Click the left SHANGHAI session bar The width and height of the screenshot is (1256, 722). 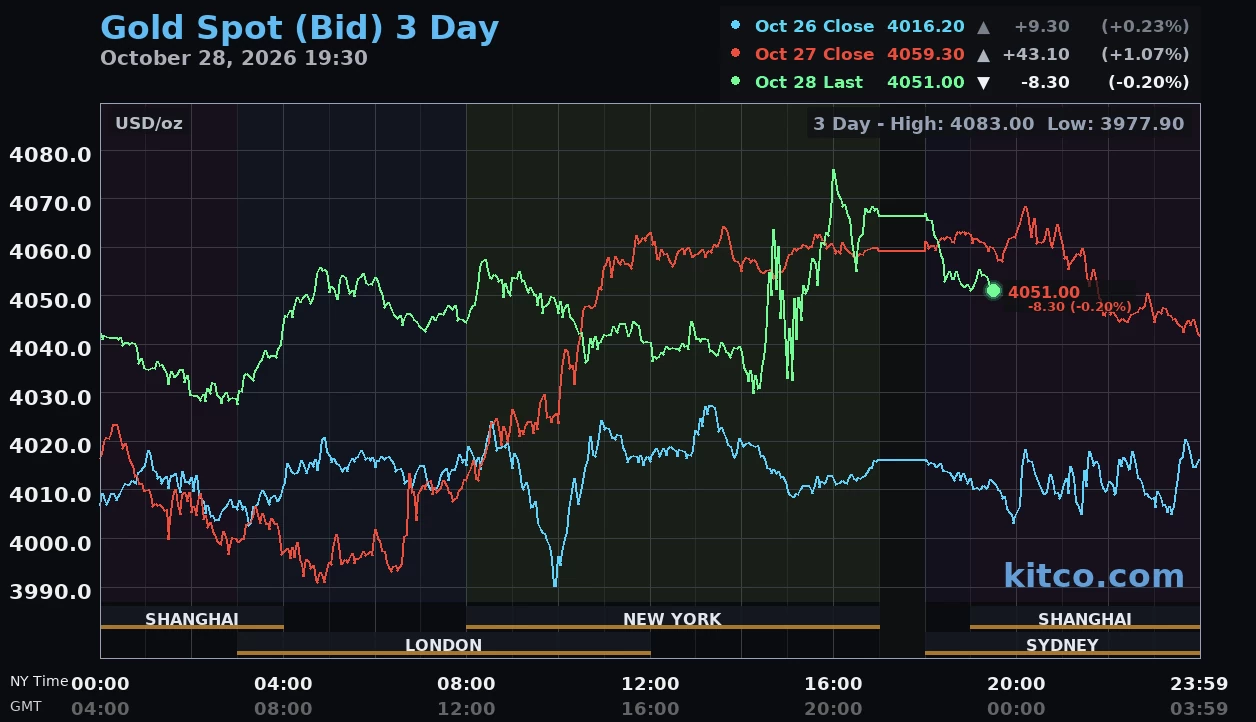click(x=192, y=619)
